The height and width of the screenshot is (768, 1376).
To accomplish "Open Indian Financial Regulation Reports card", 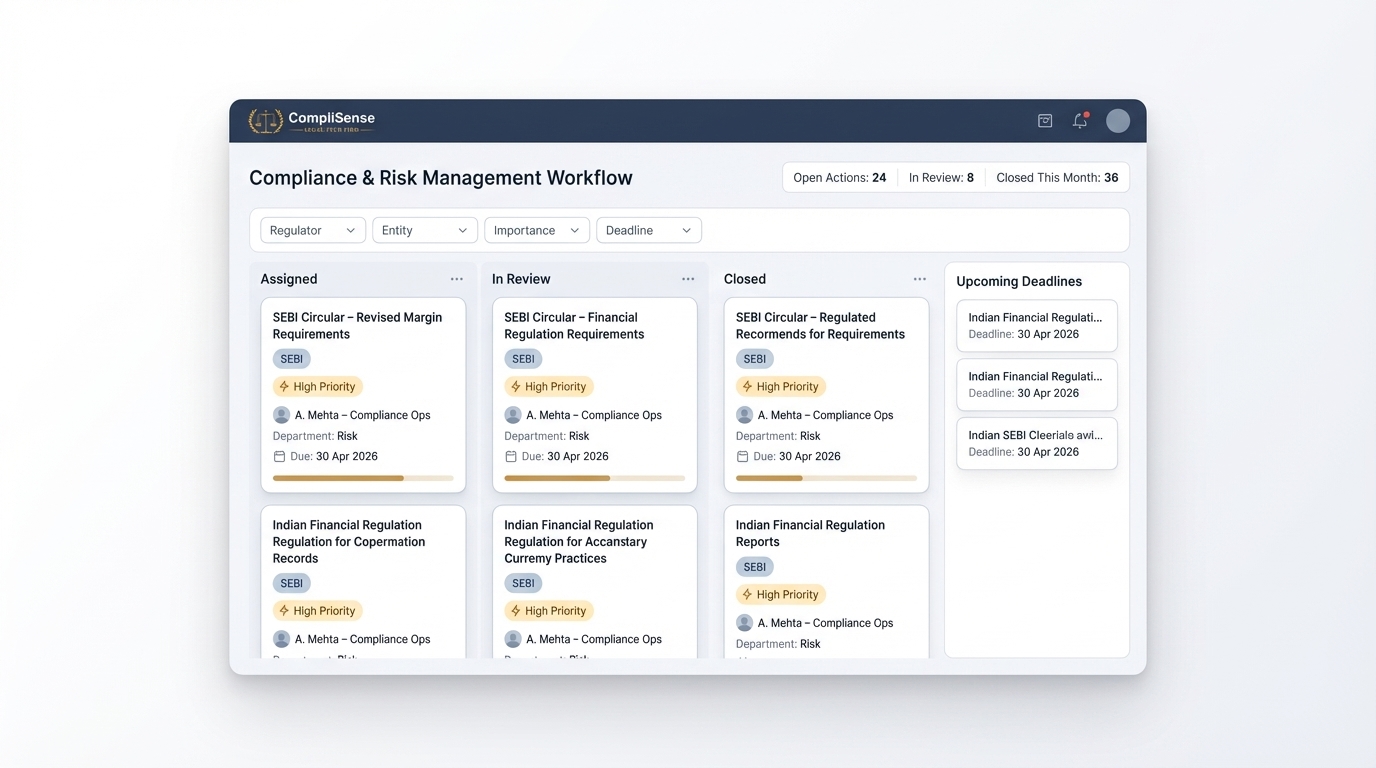I will point(827,582).
